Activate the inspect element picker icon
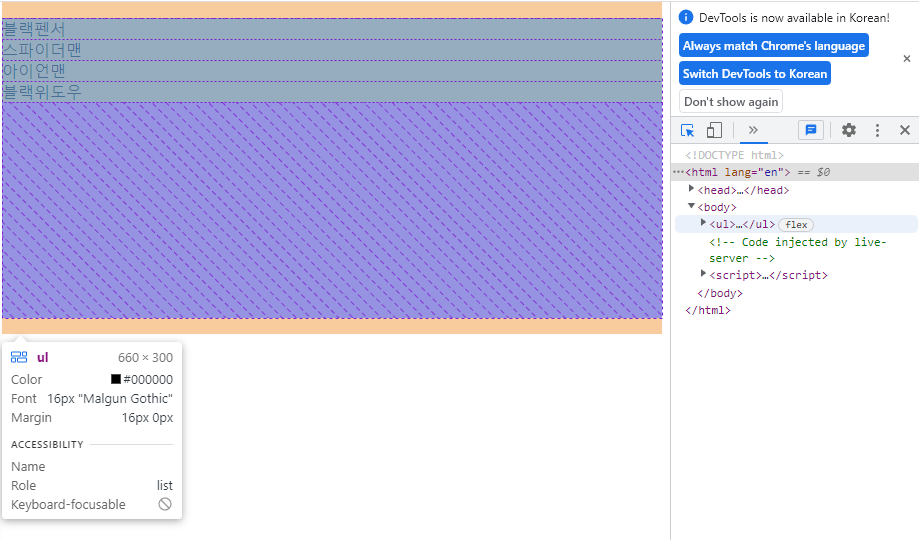The image size is (919, 540). [x=687, y=130]
